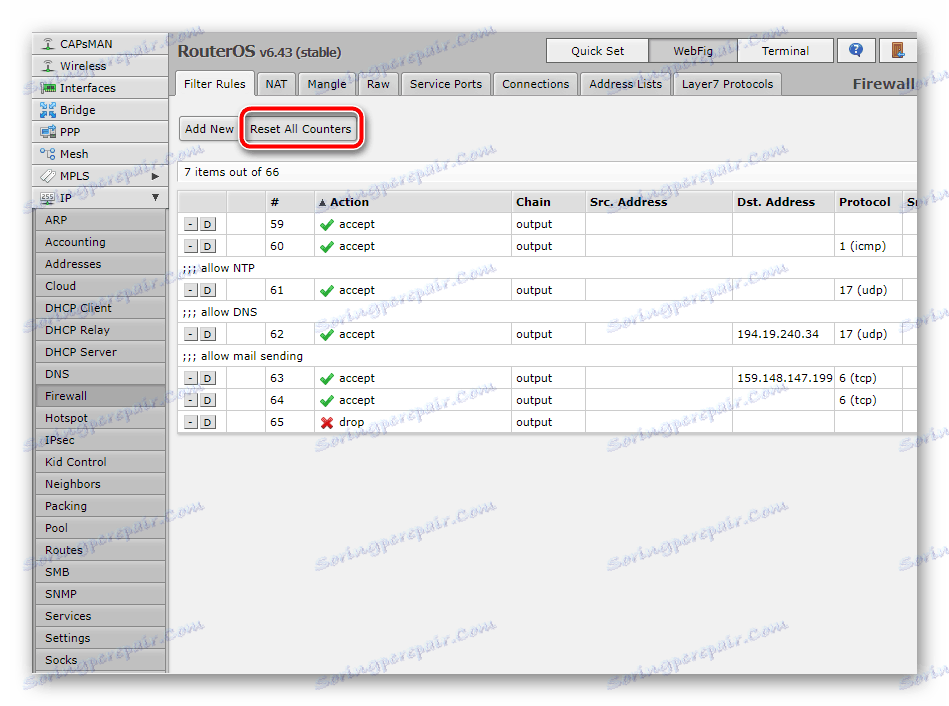
Task: Open the Service Ports tab
Action: pyautogui.click(x=446, y=84)
